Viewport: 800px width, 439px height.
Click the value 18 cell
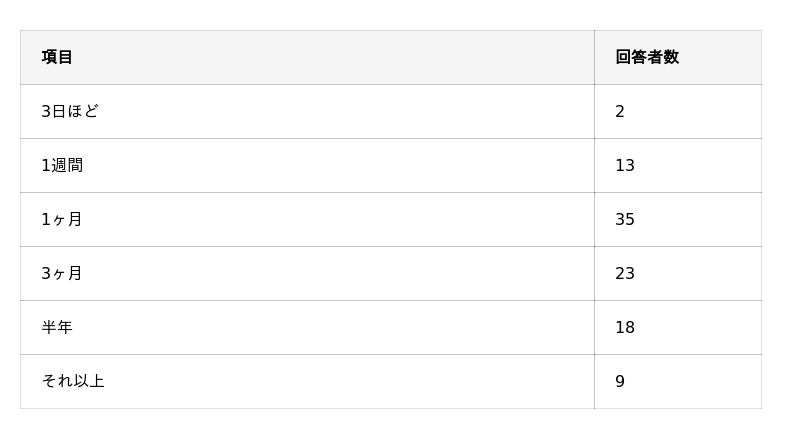[x=625, y=327]
